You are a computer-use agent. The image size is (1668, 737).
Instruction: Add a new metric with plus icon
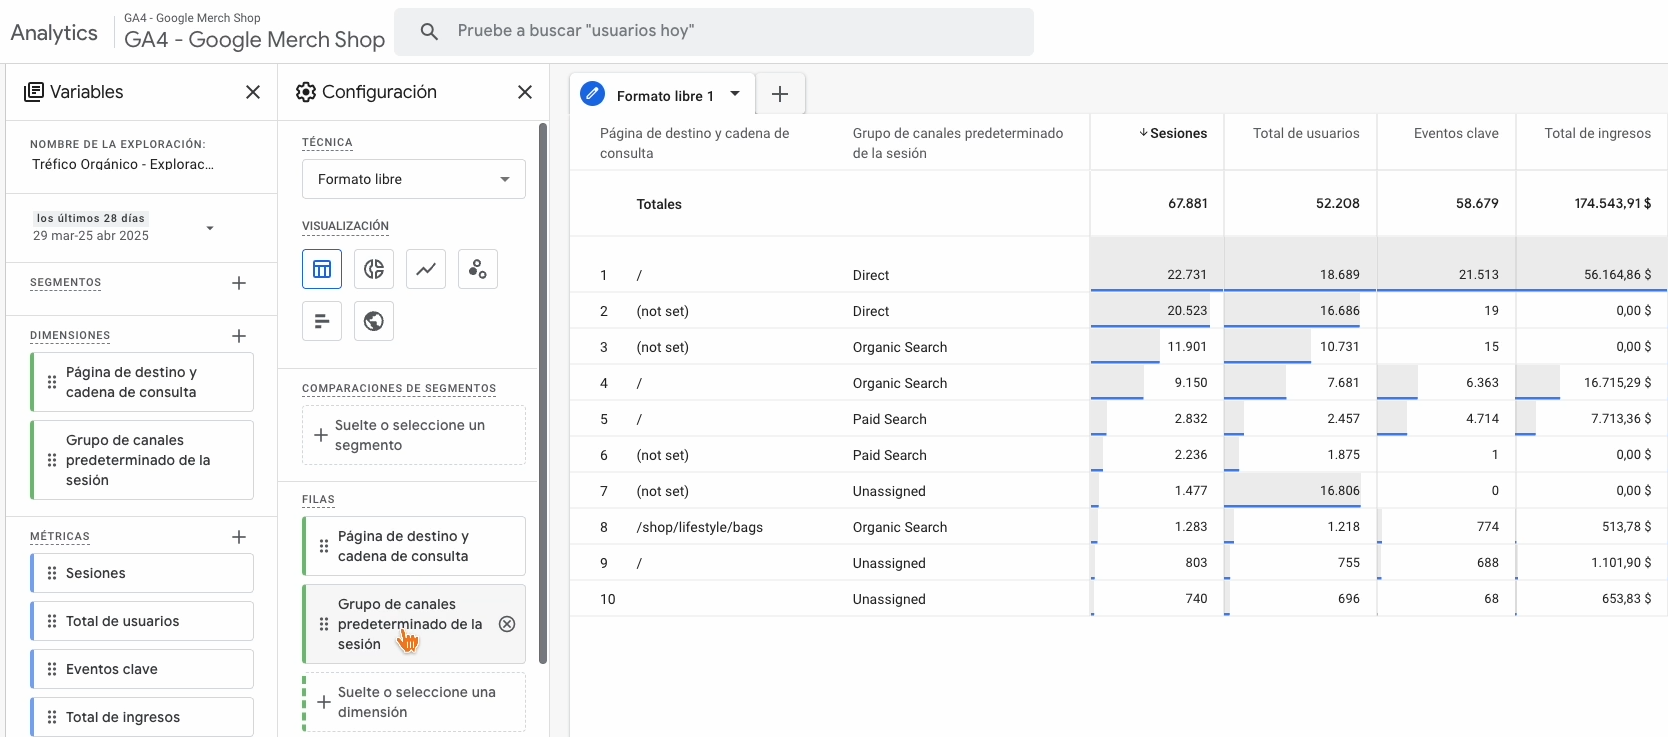pyautogui.click(x=239, y=537)
